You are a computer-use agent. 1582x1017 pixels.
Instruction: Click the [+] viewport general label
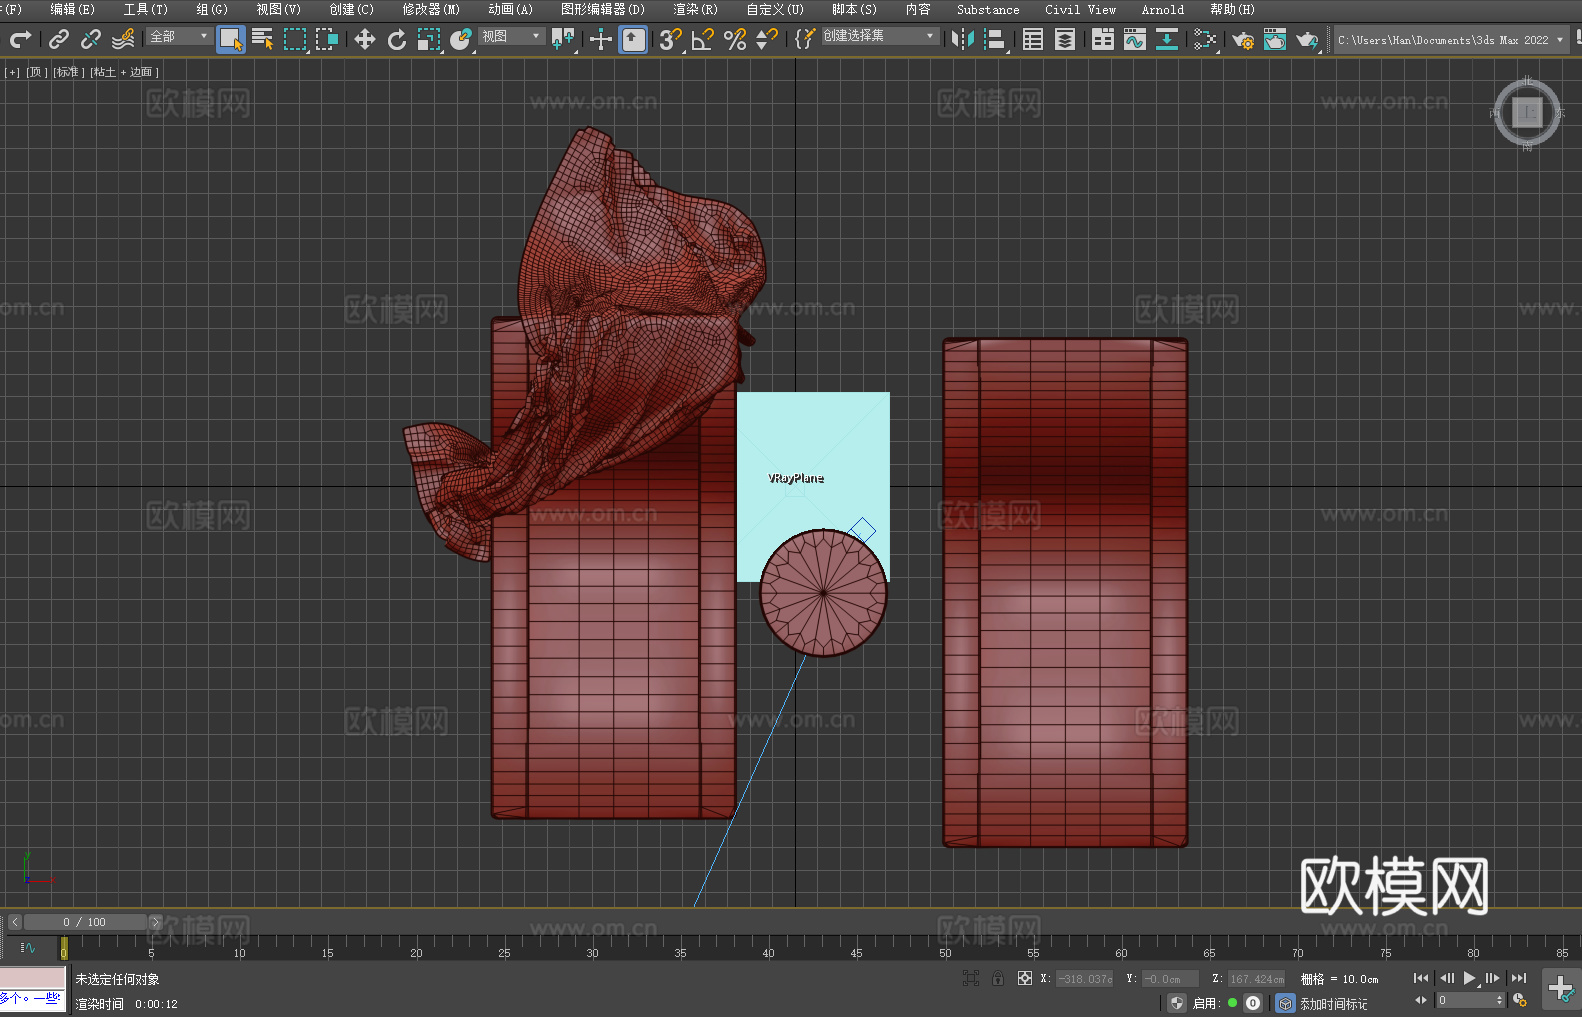[x=12, y=72]
